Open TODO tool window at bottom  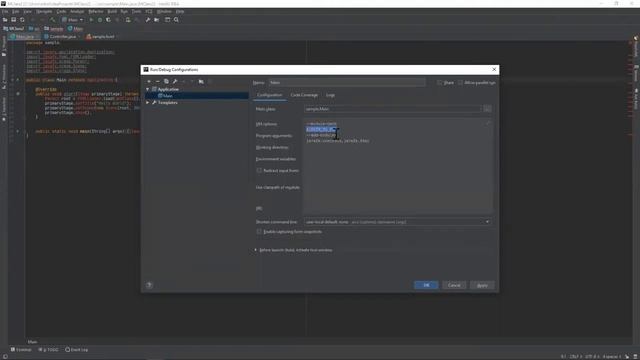(x=48, y=350)
